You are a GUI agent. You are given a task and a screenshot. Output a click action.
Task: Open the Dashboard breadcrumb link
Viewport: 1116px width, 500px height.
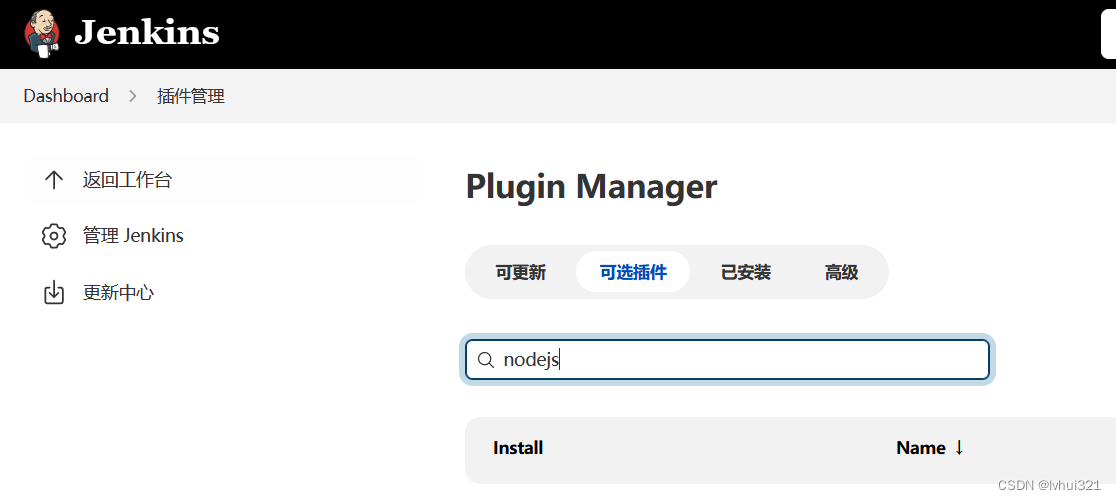click(x=66, y=96)
